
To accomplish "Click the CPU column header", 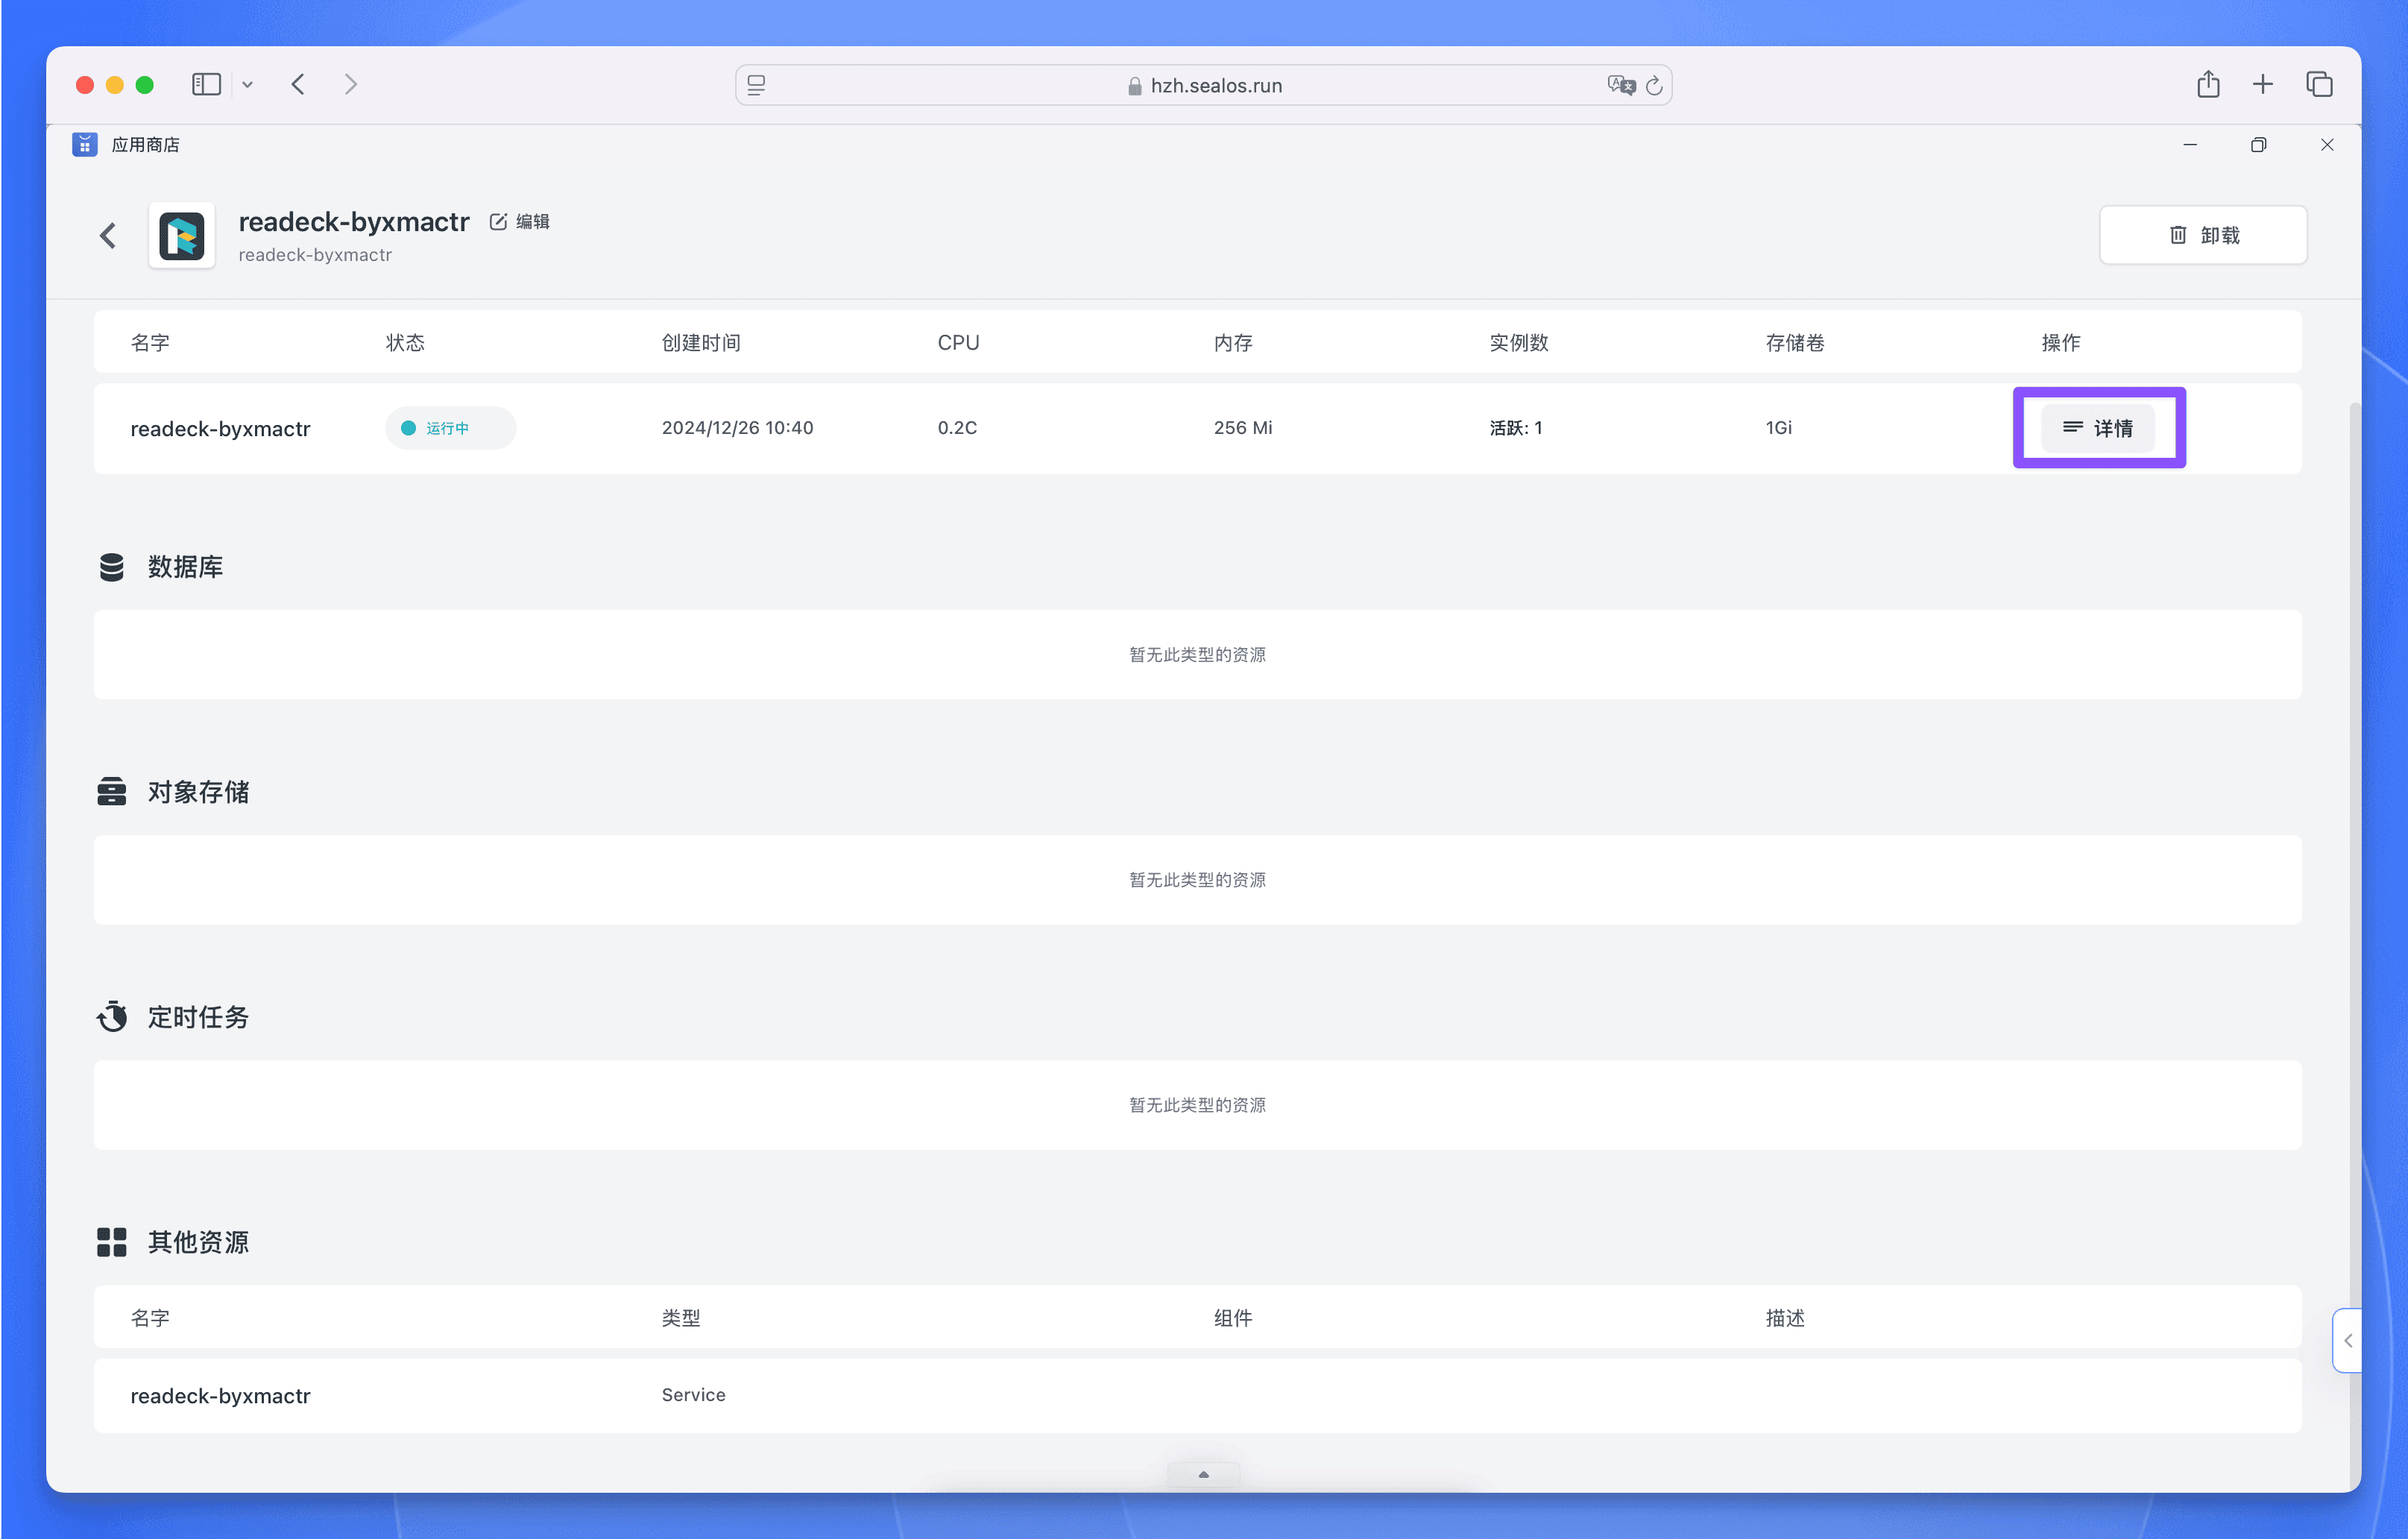I will coord(958,343).
